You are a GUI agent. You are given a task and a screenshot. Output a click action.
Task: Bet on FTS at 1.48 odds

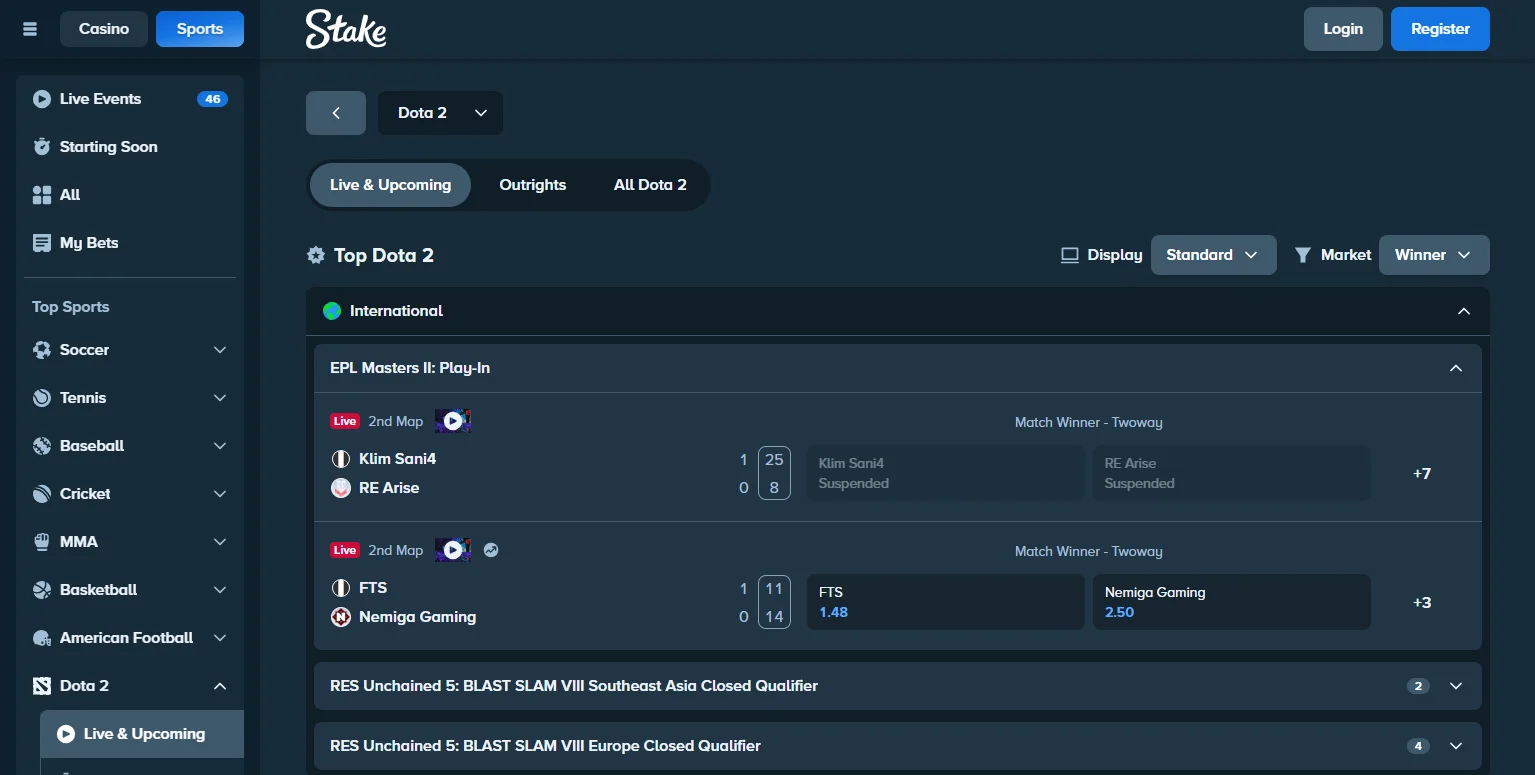click(x=946, y=602)
